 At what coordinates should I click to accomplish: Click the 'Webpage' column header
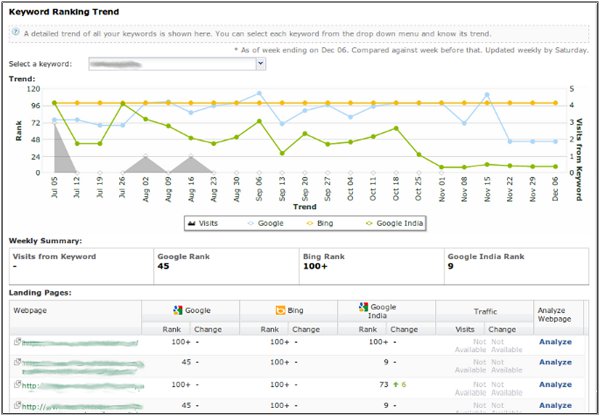30,310
